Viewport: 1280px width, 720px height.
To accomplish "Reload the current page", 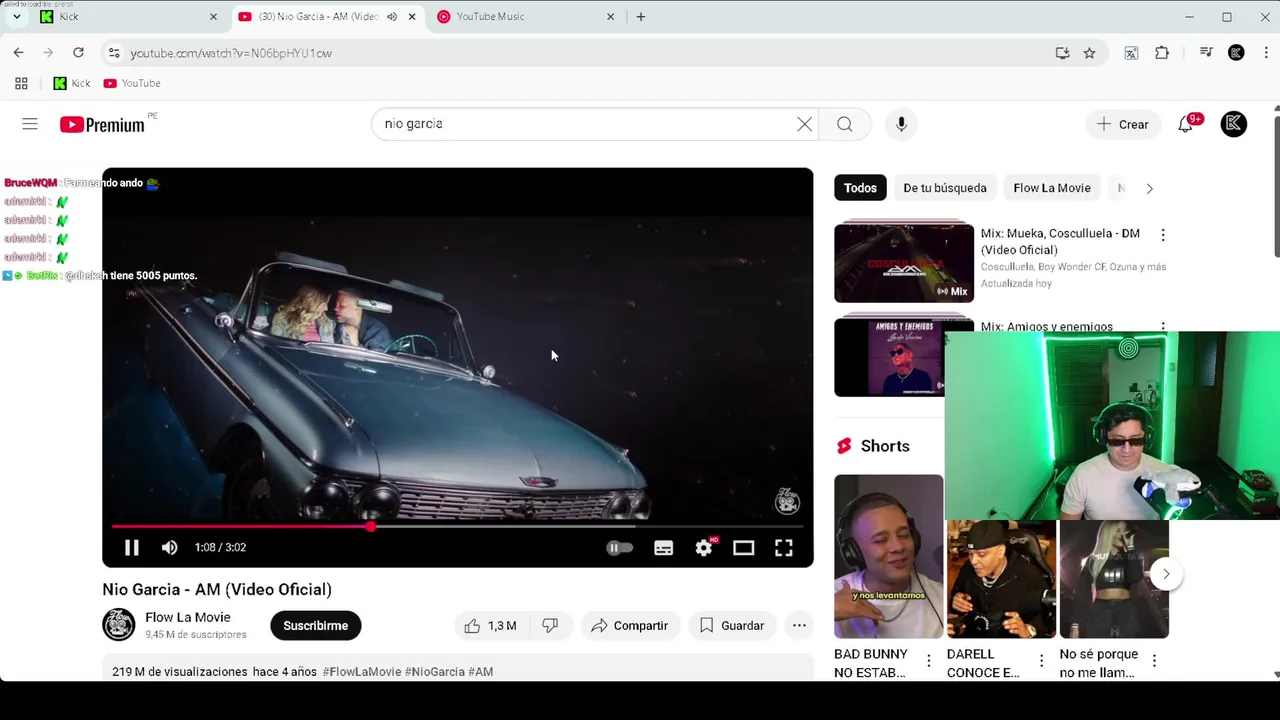I will coord(78,53).
